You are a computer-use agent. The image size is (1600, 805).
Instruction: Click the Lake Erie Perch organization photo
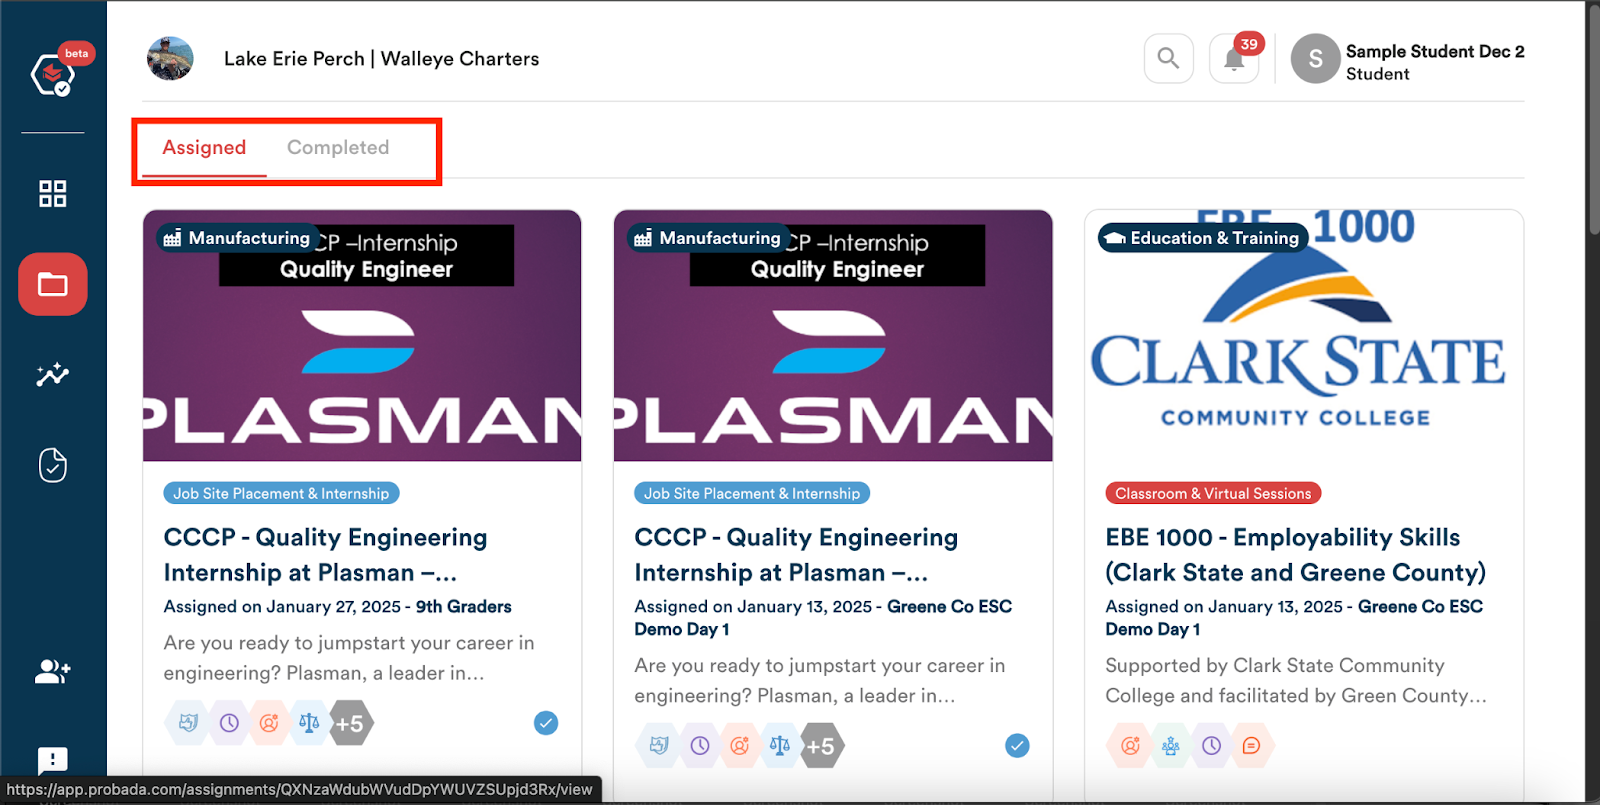(x=170, y=59)
